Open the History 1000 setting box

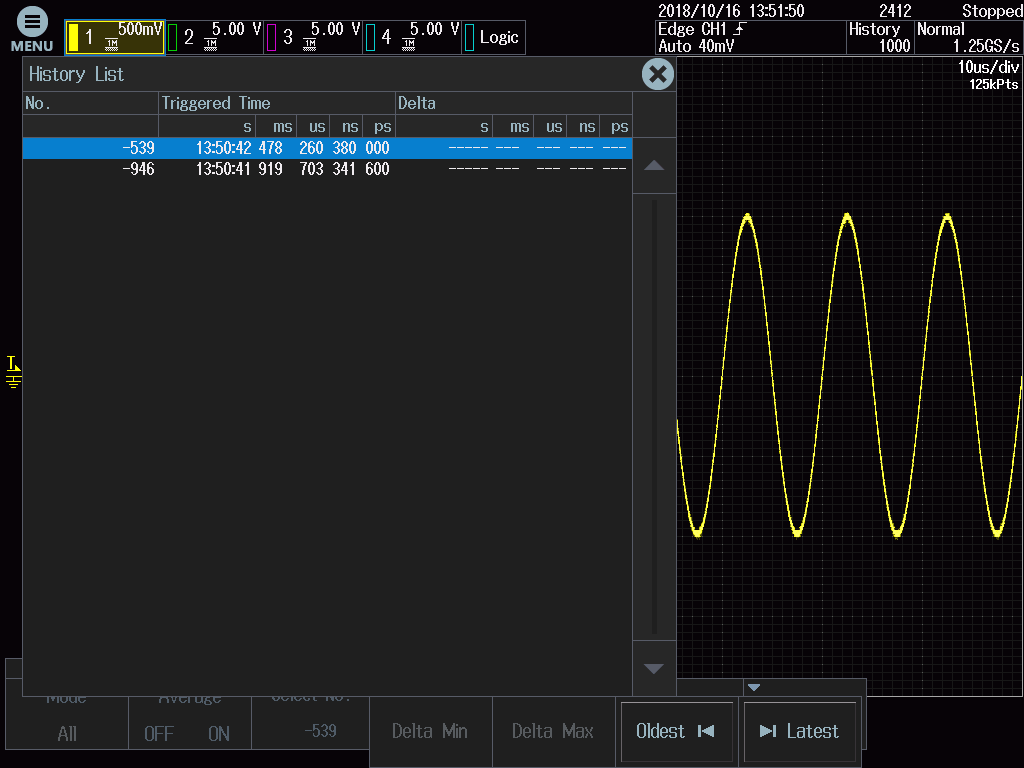click(x=879, y=37)
